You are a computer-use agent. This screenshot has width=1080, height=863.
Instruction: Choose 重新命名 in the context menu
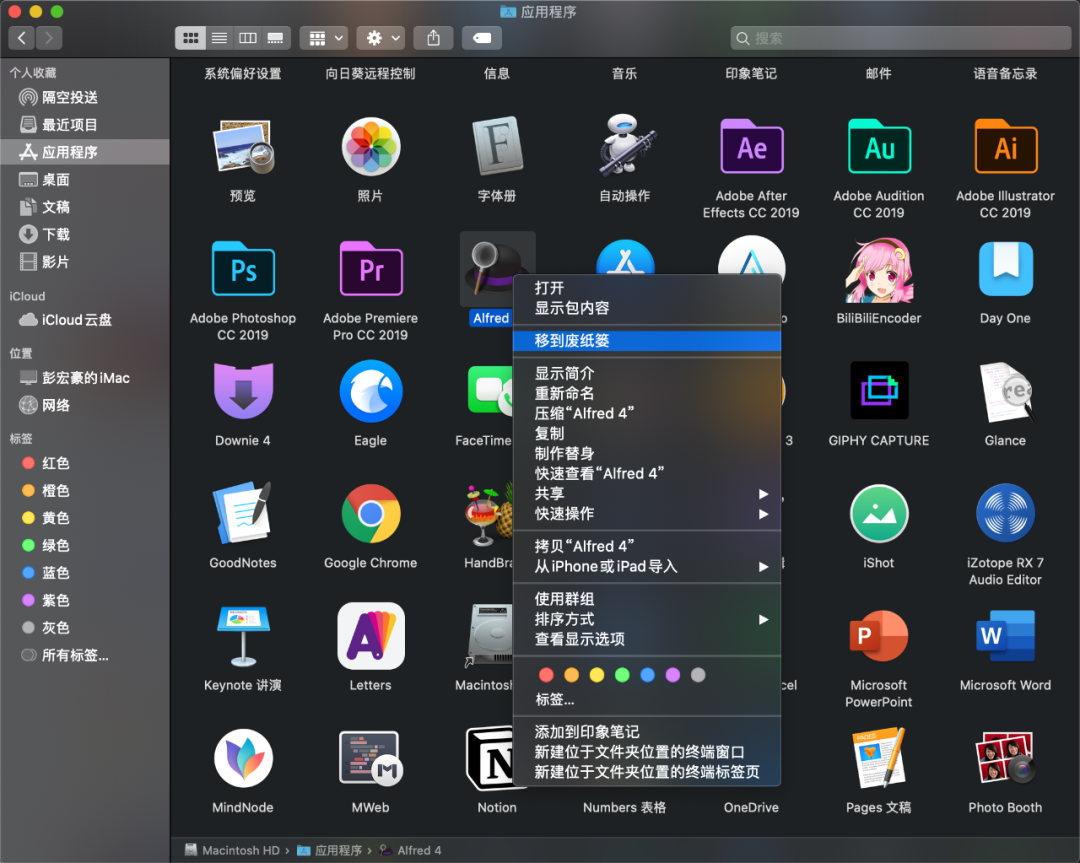(647, 393)
